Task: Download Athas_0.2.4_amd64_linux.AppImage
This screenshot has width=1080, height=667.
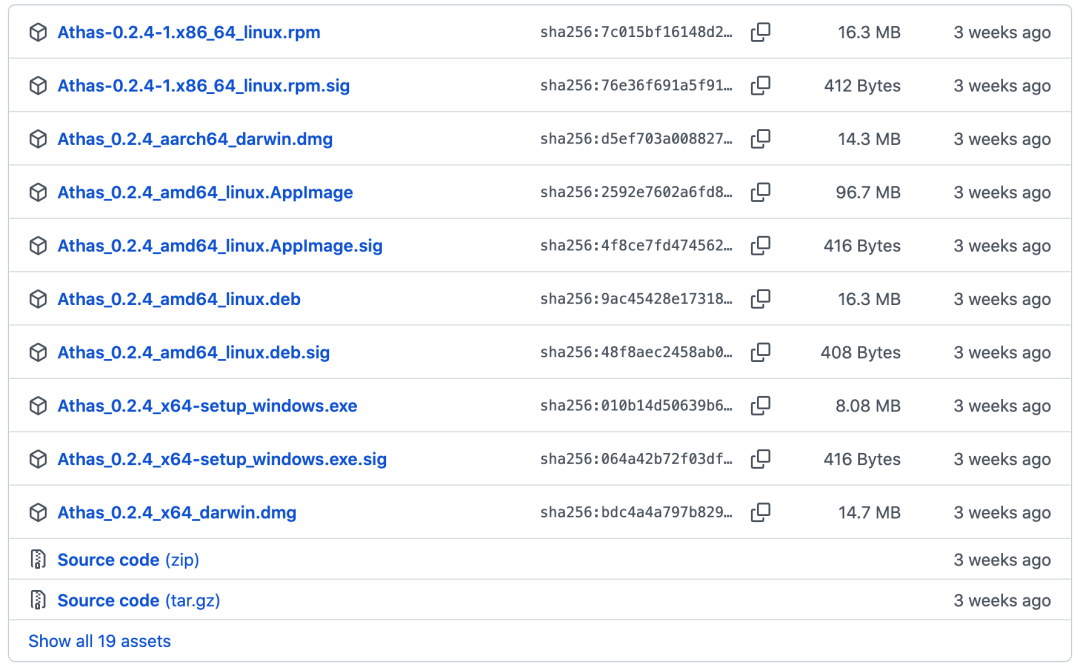Action: [205, 192]
